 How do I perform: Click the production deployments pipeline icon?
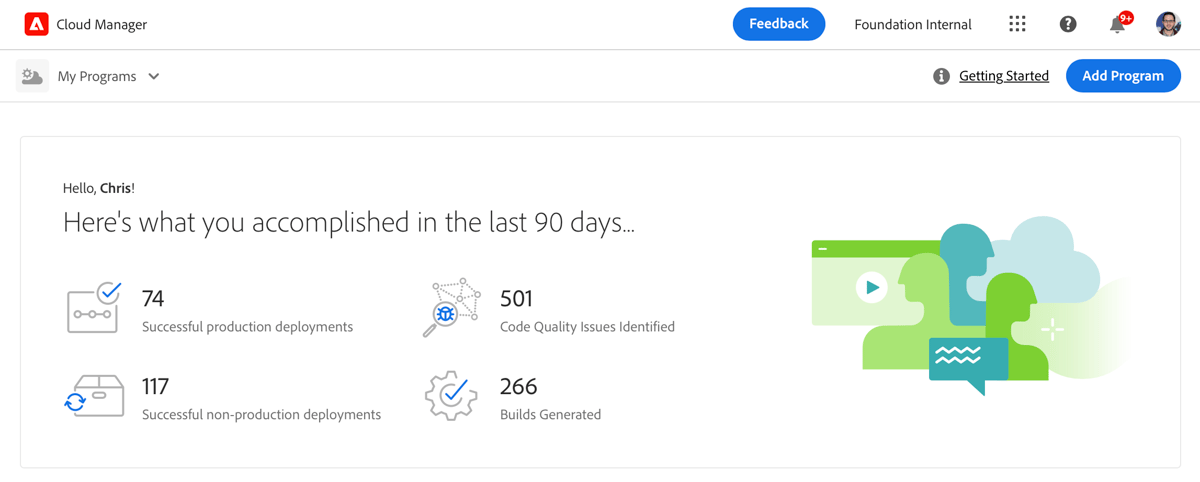[94, 308]
